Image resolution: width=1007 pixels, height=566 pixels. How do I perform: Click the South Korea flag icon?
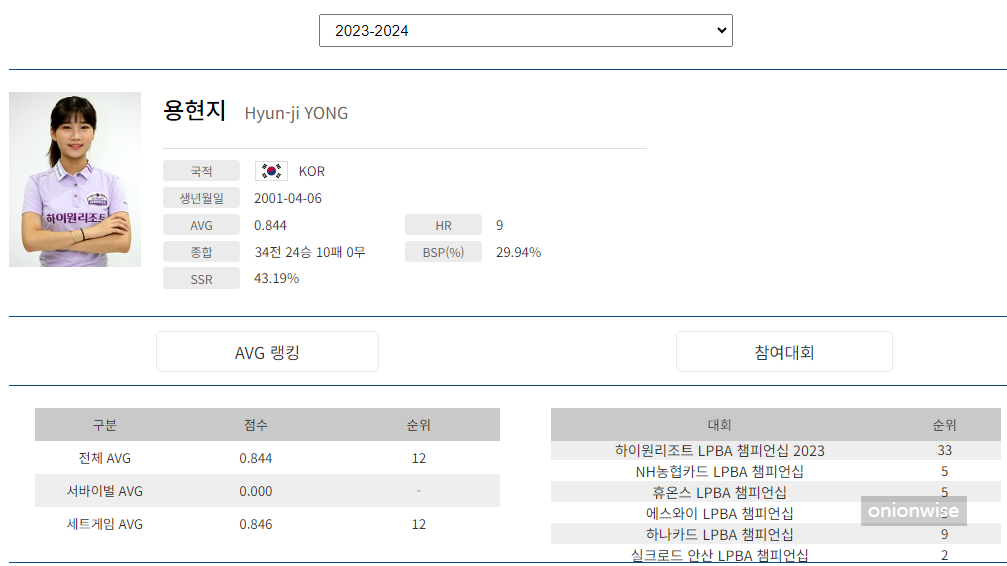(271, 171)
